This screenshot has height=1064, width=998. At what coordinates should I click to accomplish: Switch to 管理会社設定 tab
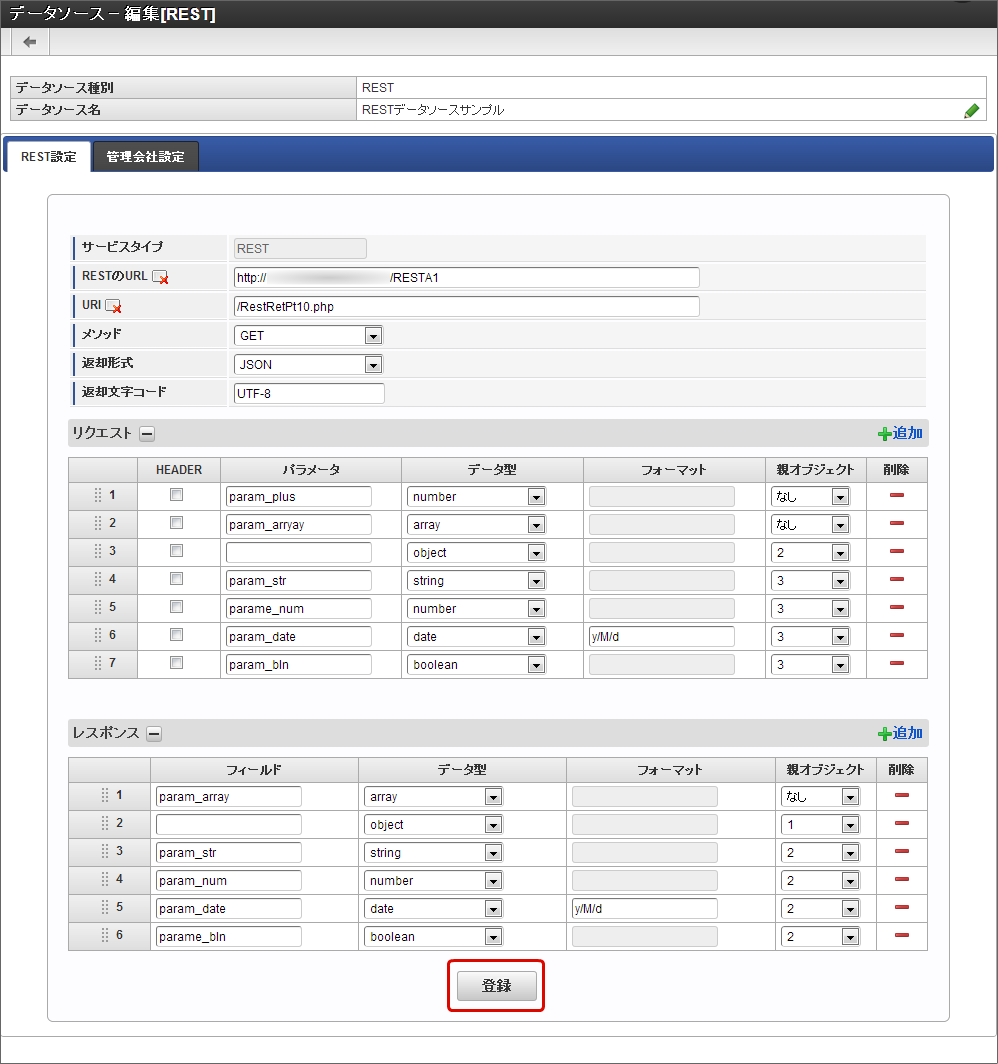coord(145,157)
